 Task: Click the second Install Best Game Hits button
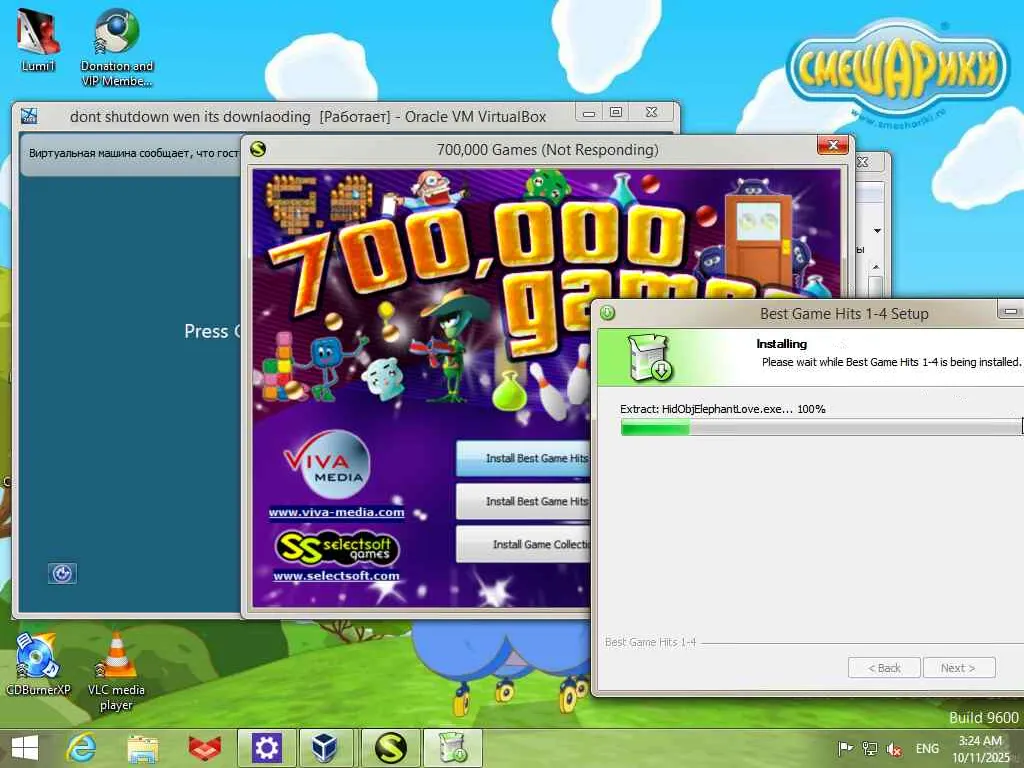click(x=524, y=502)
